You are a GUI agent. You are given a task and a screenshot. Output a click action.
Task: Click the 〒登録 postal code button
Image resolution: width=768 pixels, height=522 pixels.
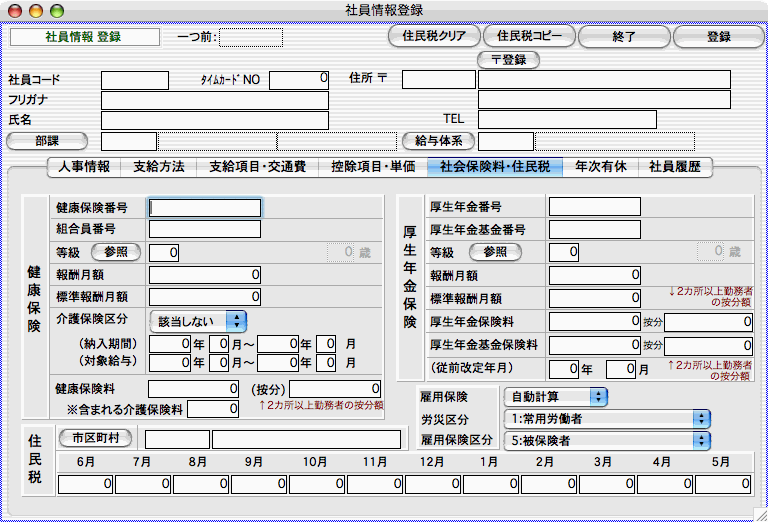coord(508,60)
